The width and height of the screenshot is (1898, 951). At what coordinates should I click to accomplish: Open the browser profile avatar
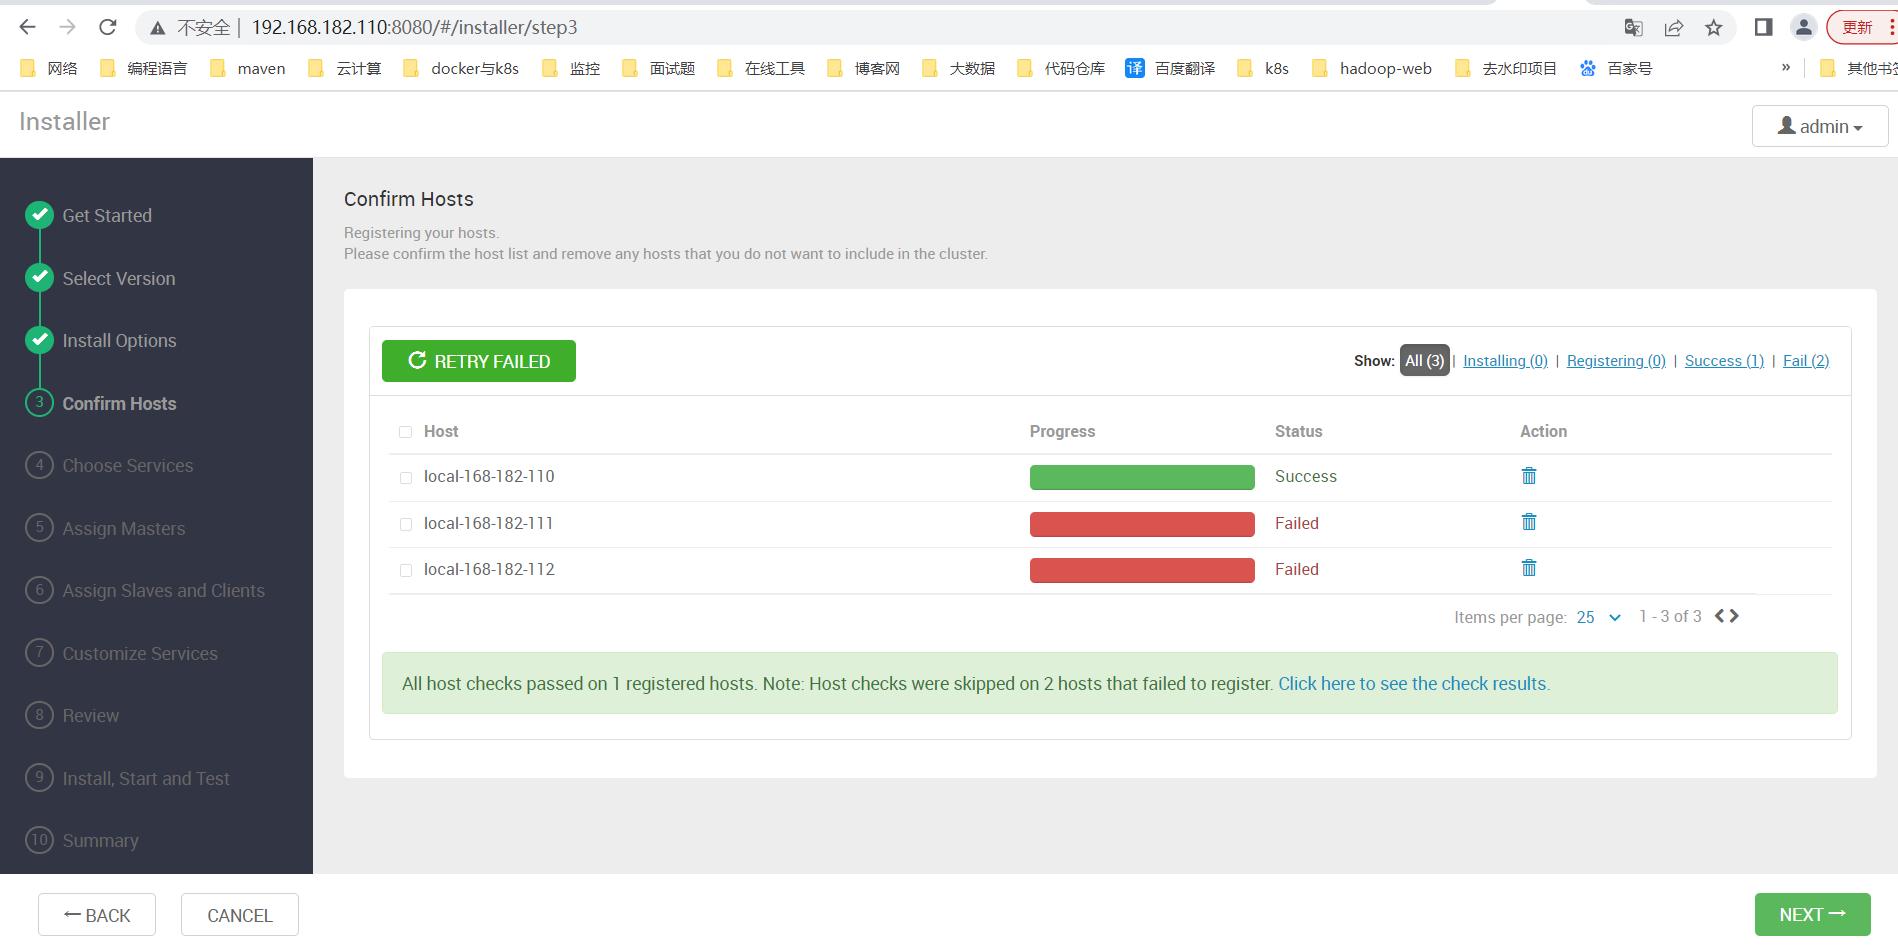(x=1803, y=28)
